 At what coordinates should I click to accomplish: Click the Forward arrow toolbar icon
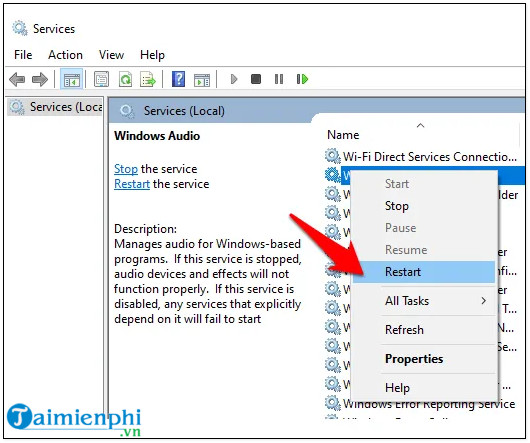click(40, 80)
